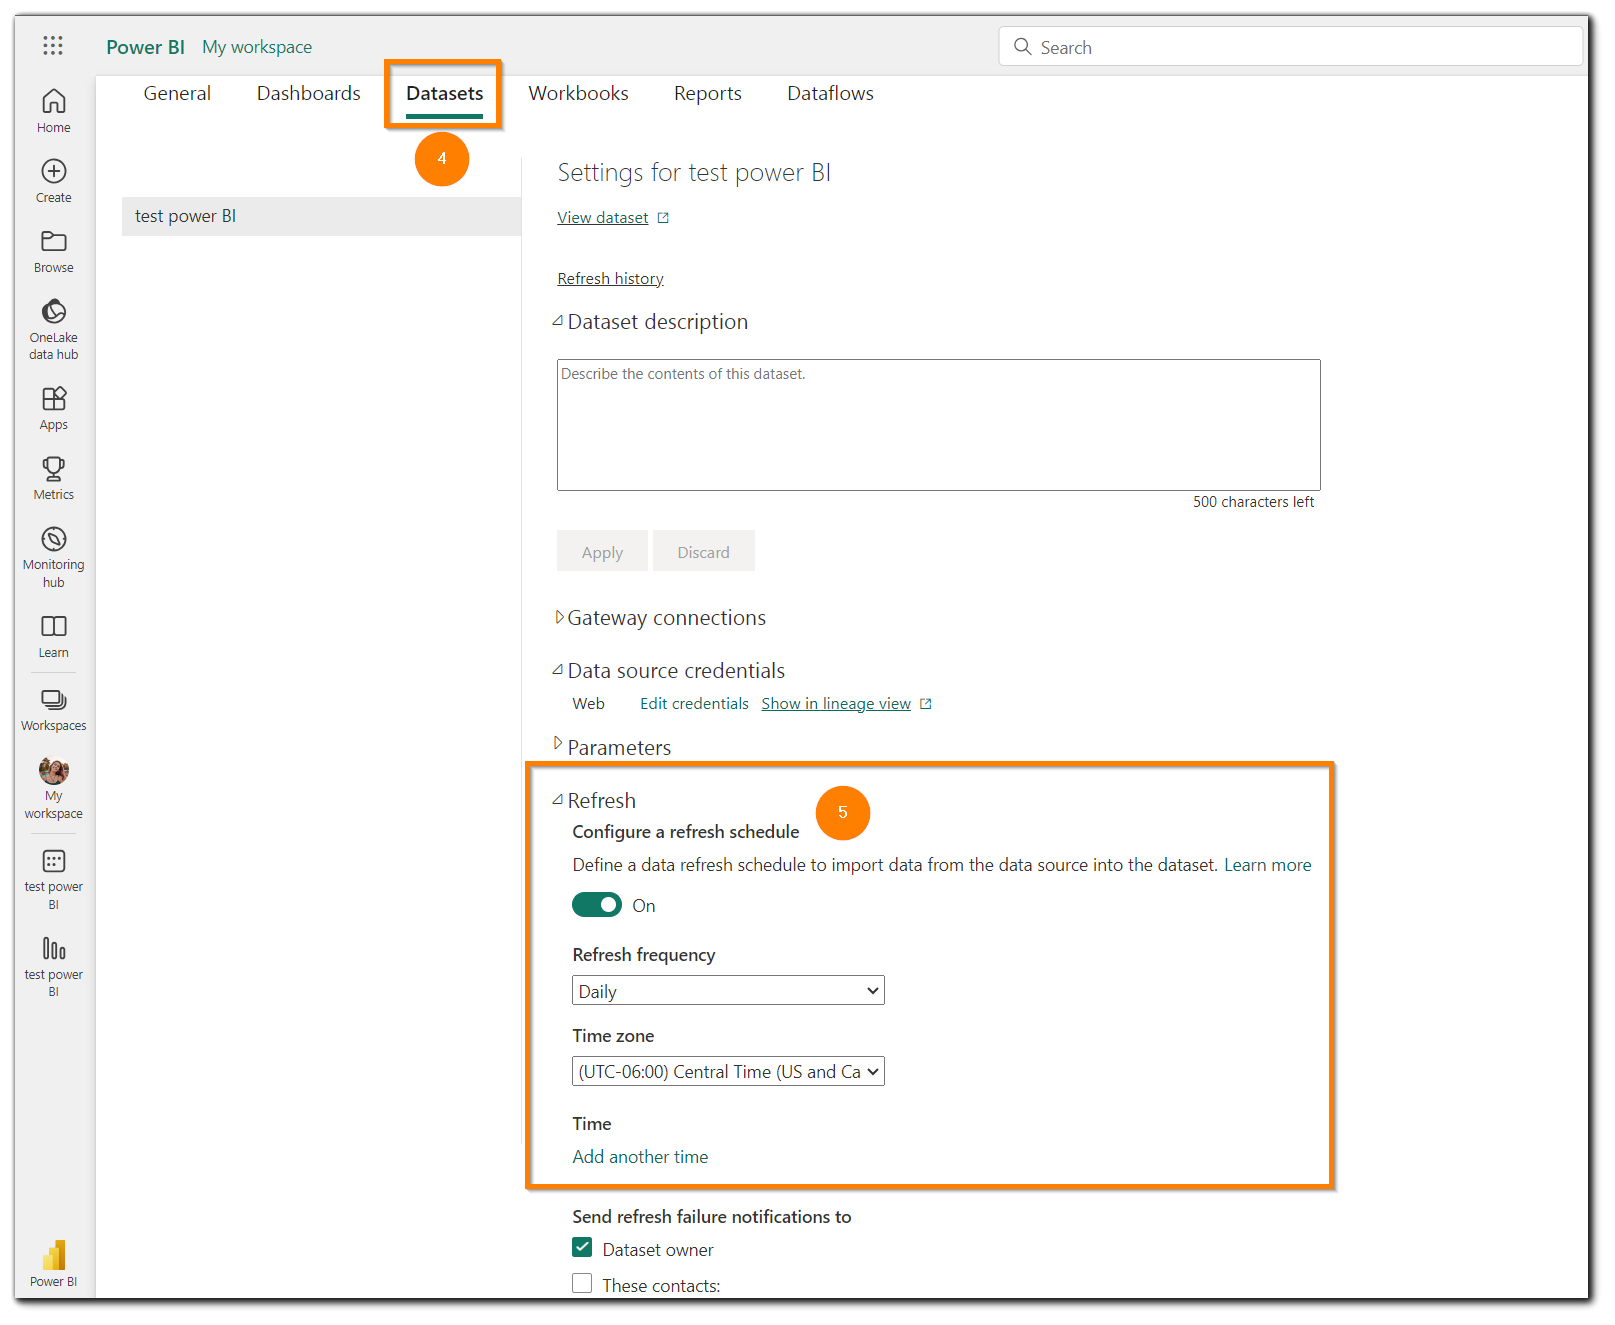Click Show in lineage view link
The height and width of the screenshot is (1325, 1615).
pyautogui.click(x=836, y=704)
